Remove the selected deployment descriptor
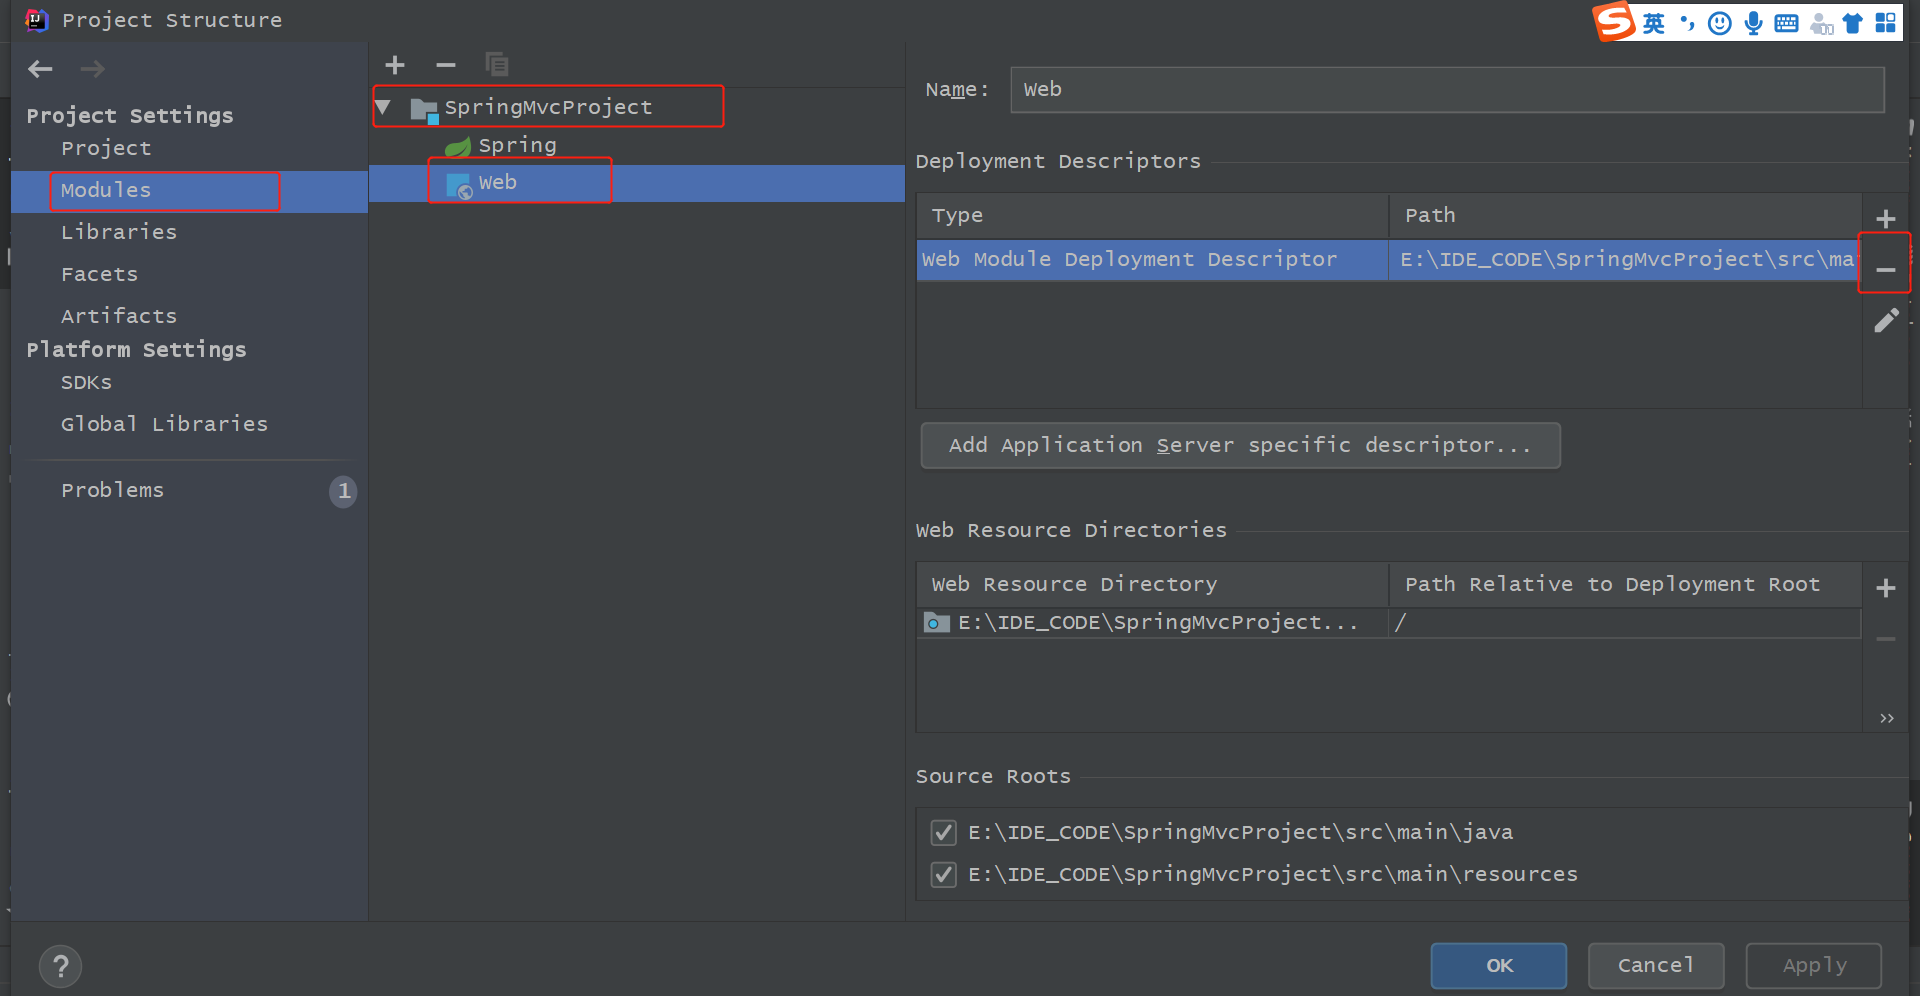 point(1886,270)
